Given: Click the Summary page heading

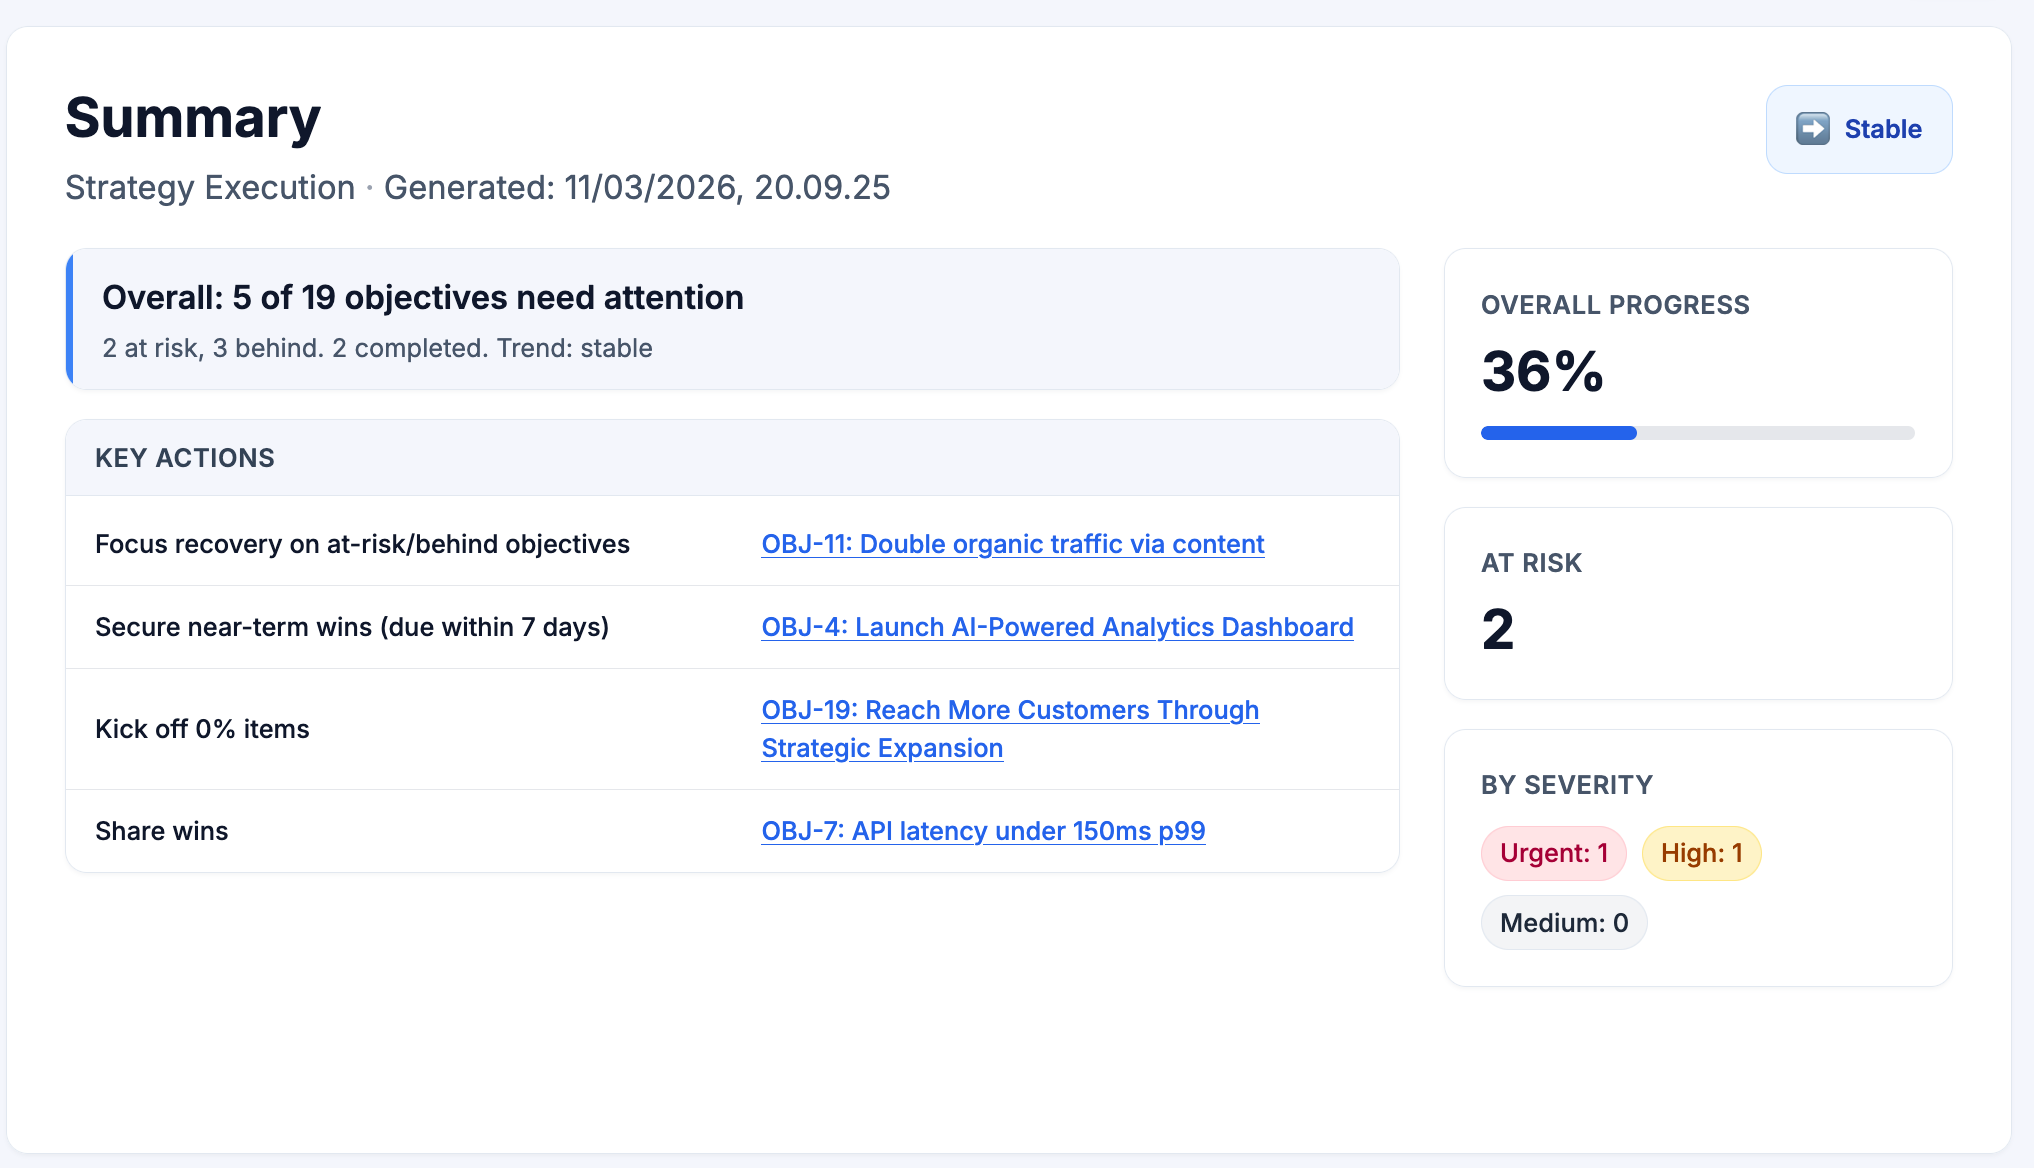Looking at the screenshot, I should [x=193, y=118].
